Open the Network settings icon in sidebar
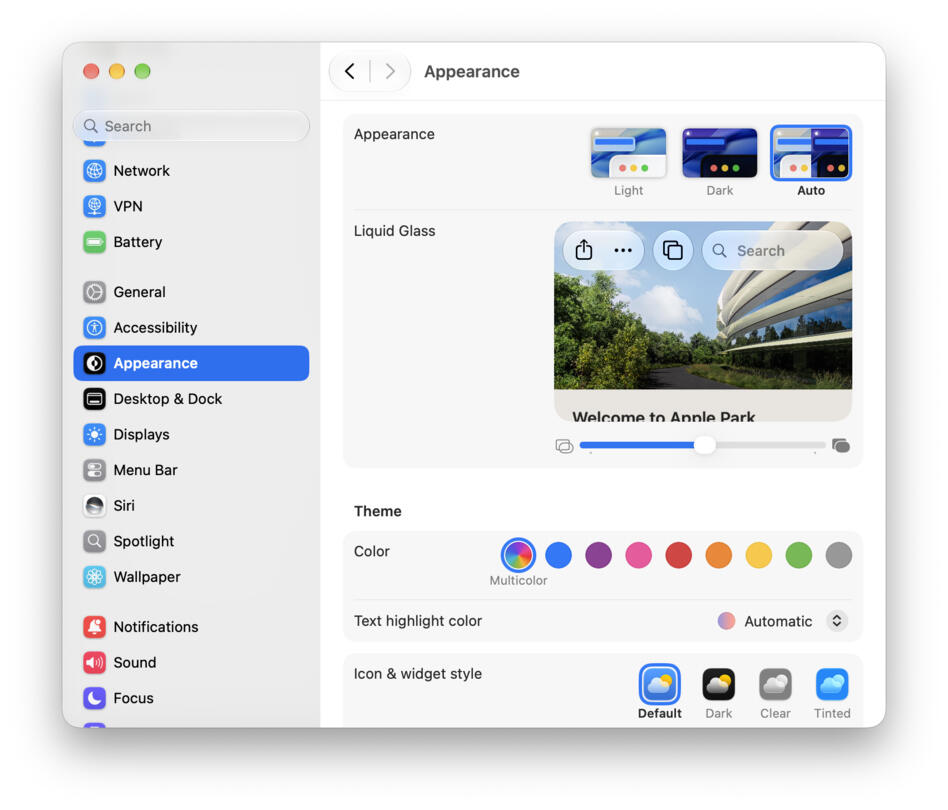This screenshot has height=810, width=948. click(94, 170)
